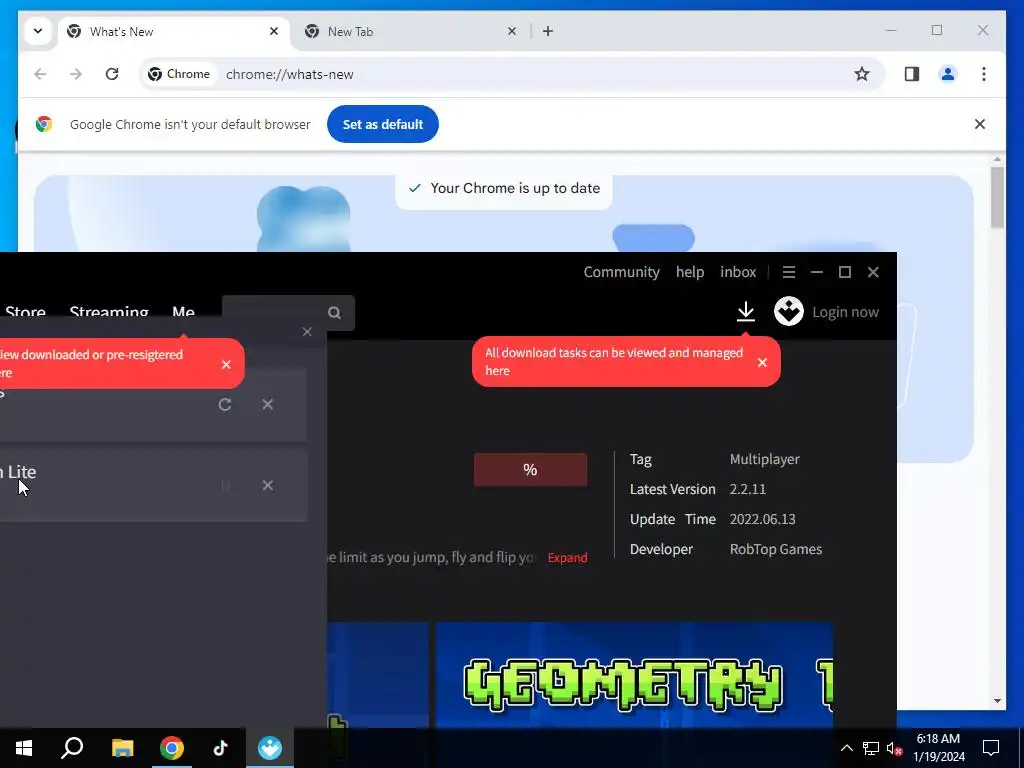This screenshot has width=1024, height=768.
Task: Click the version 2.2.11 value
Action: pyautogui.click(x=748, y=489)
